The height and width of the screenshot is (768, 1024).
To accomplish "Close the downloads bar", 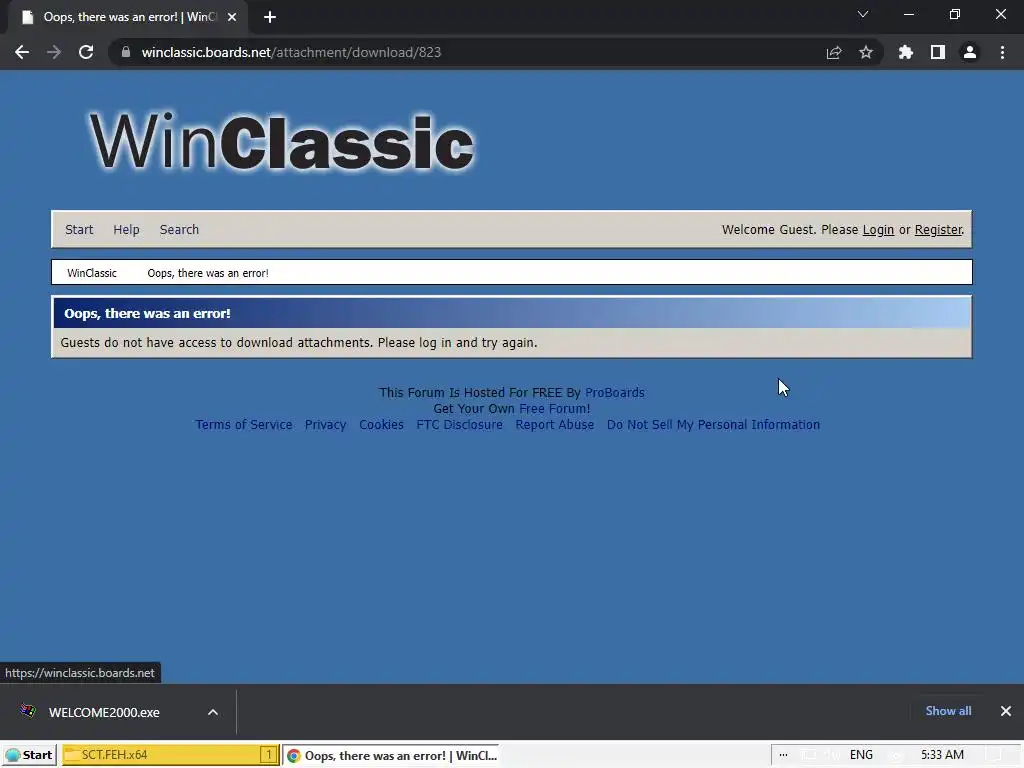I will click(x=1006, y=711).
